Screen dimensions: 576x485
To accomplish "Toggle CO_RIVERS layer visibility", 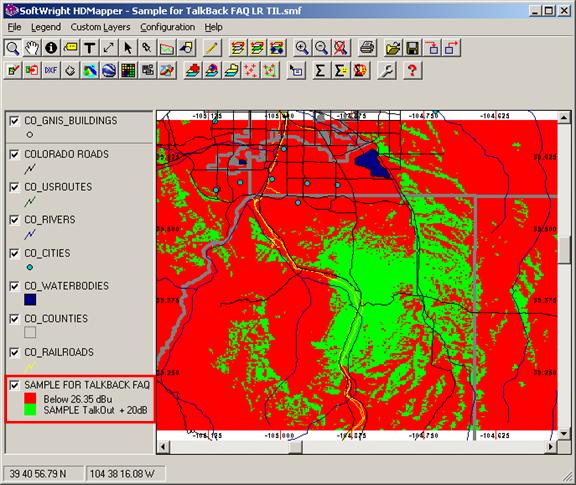I will point(14,220).
